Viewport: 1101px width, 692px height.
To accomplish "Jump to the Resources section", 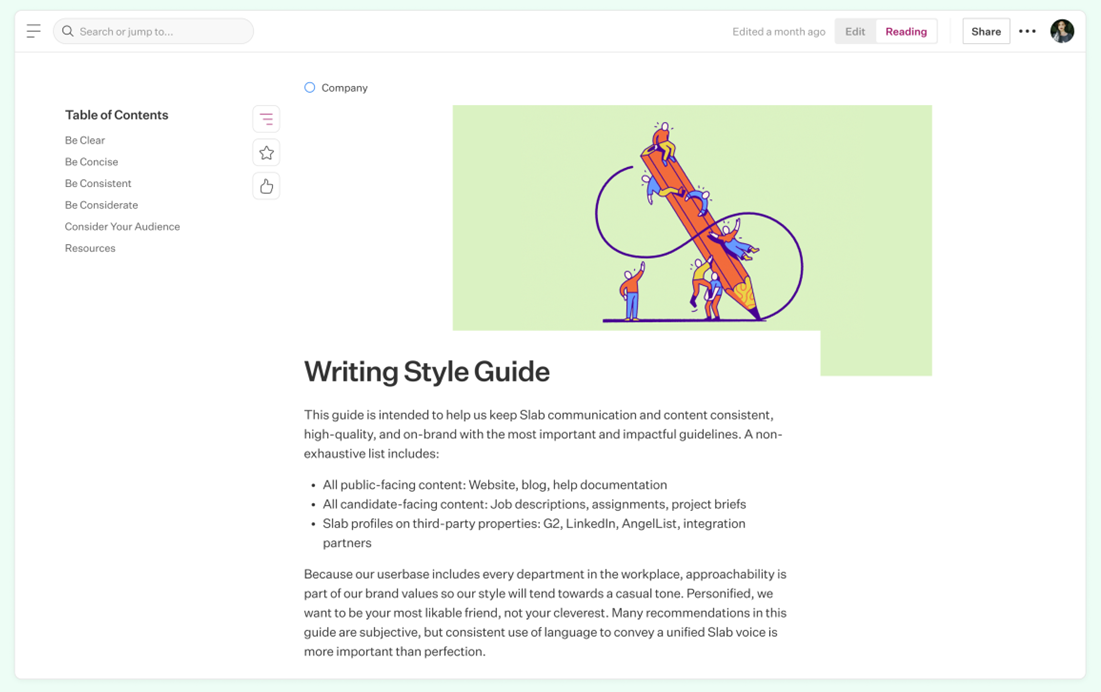I will pyautogui.click(x=90, y=247).
